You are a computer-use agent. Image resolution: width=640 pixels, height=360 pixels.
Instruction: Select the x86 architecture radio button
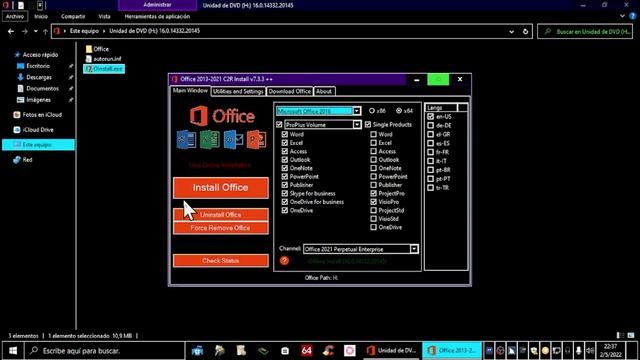[372, 111]
